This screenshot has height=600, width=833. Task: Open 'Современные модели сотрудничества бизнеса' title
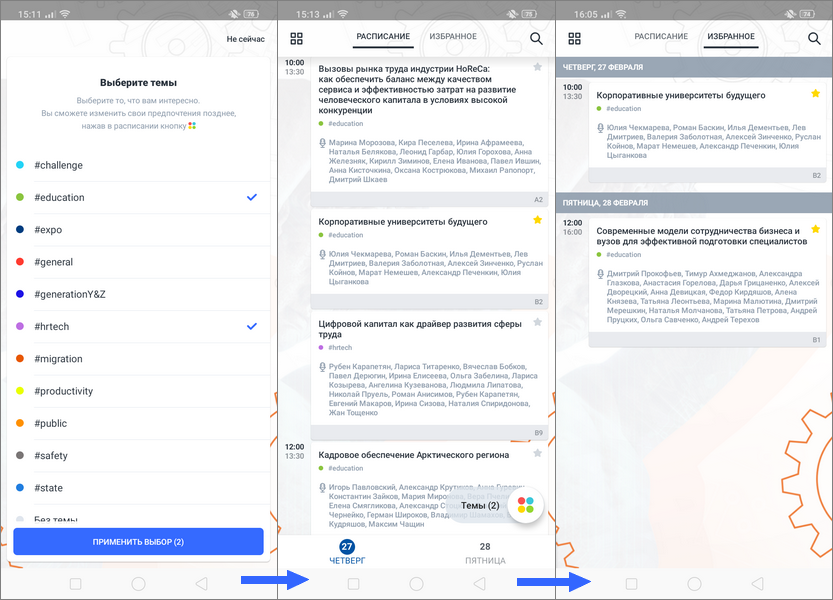point(701,236)
